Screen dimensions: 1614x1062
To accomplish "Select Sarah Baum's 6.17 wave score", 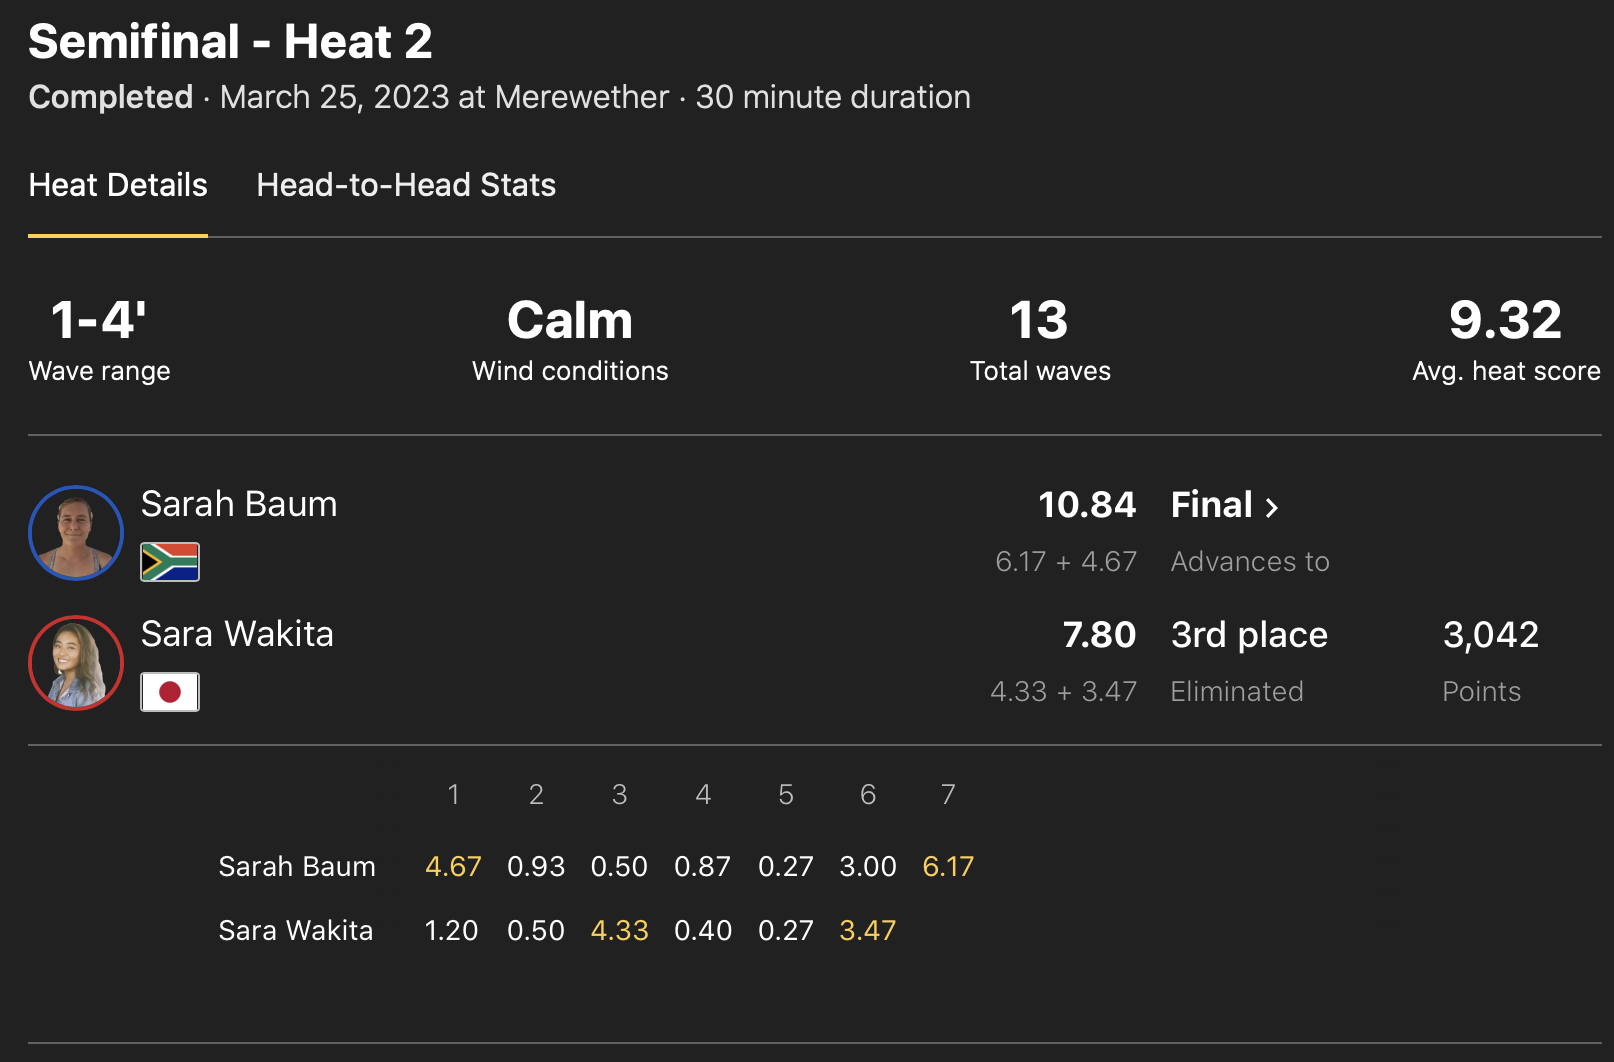I will pos(948,866).
